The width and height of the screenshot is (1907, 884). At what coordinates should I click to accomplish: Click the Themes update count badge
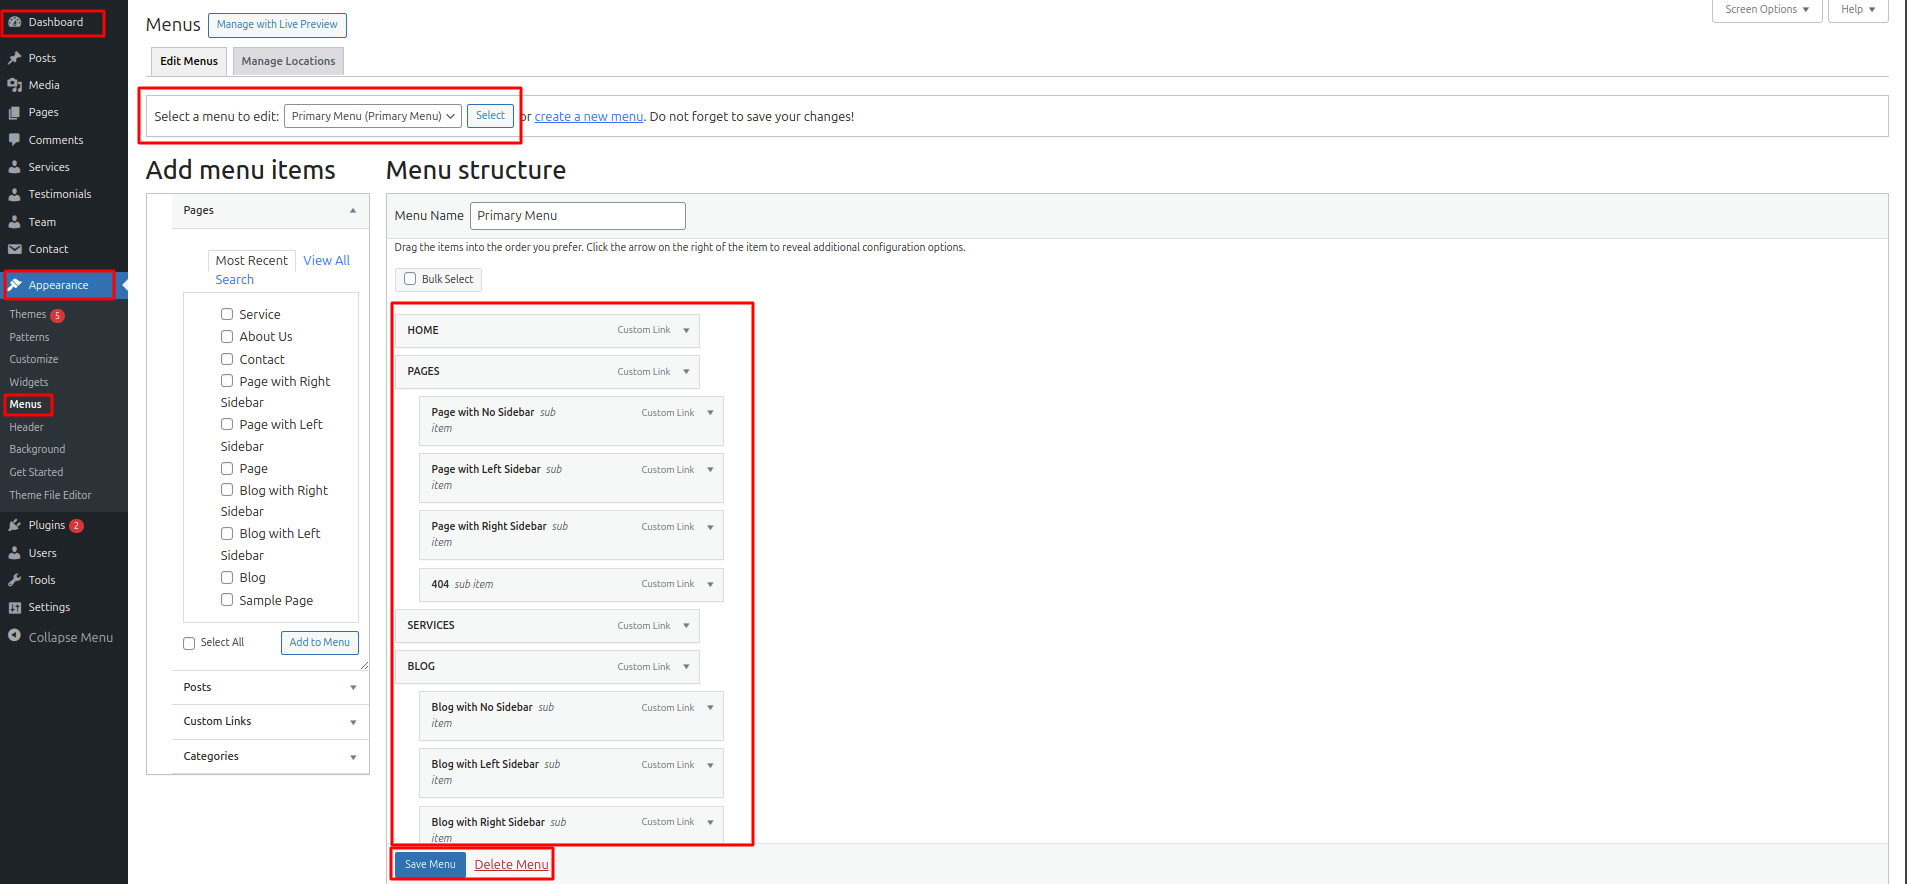click(58, 315)
